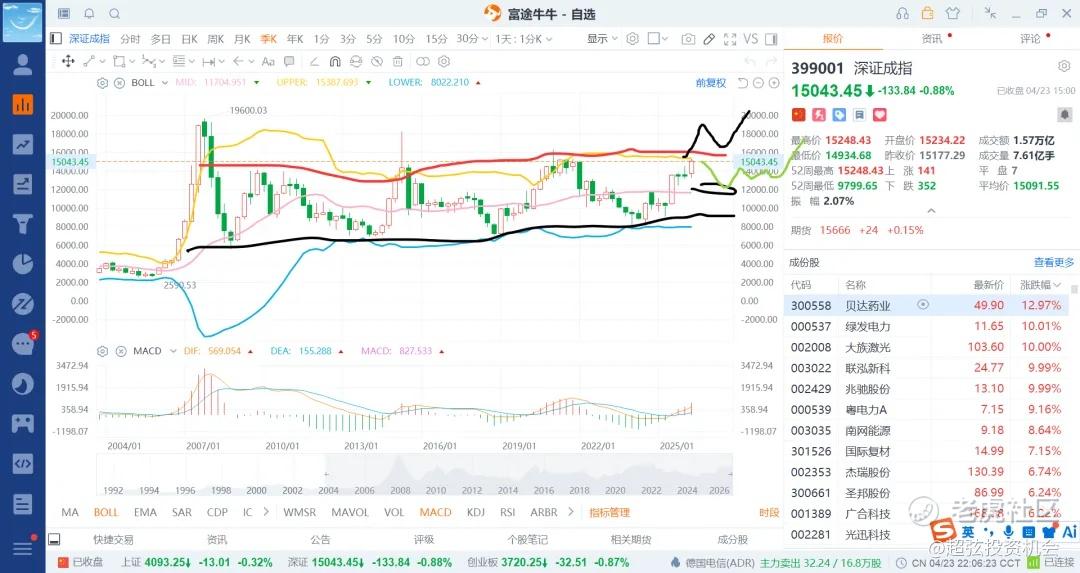Toggle the hide drawings eye-slash icon
1080x573 pixels.
[x=377, y=61]
